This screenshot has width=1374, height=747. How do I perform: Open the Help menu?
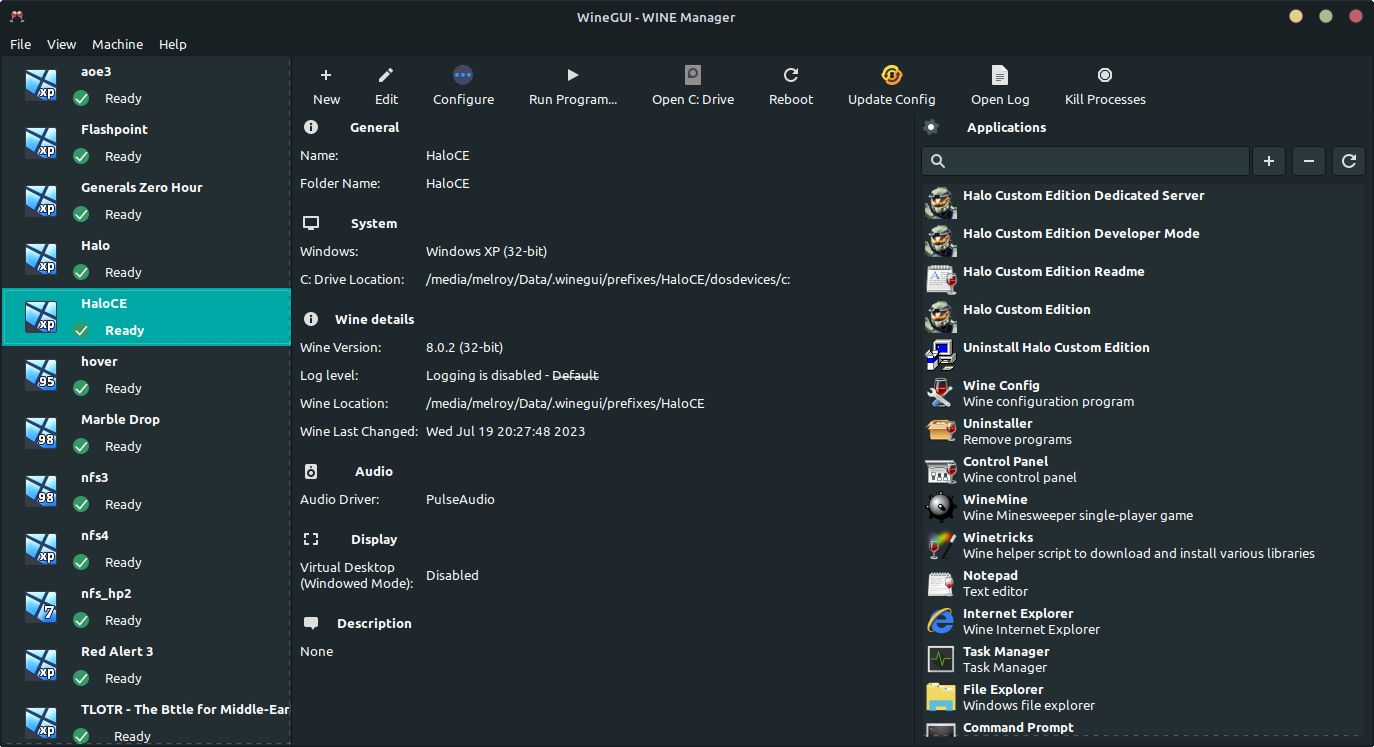pyautogui.click(x=172, y=44)
